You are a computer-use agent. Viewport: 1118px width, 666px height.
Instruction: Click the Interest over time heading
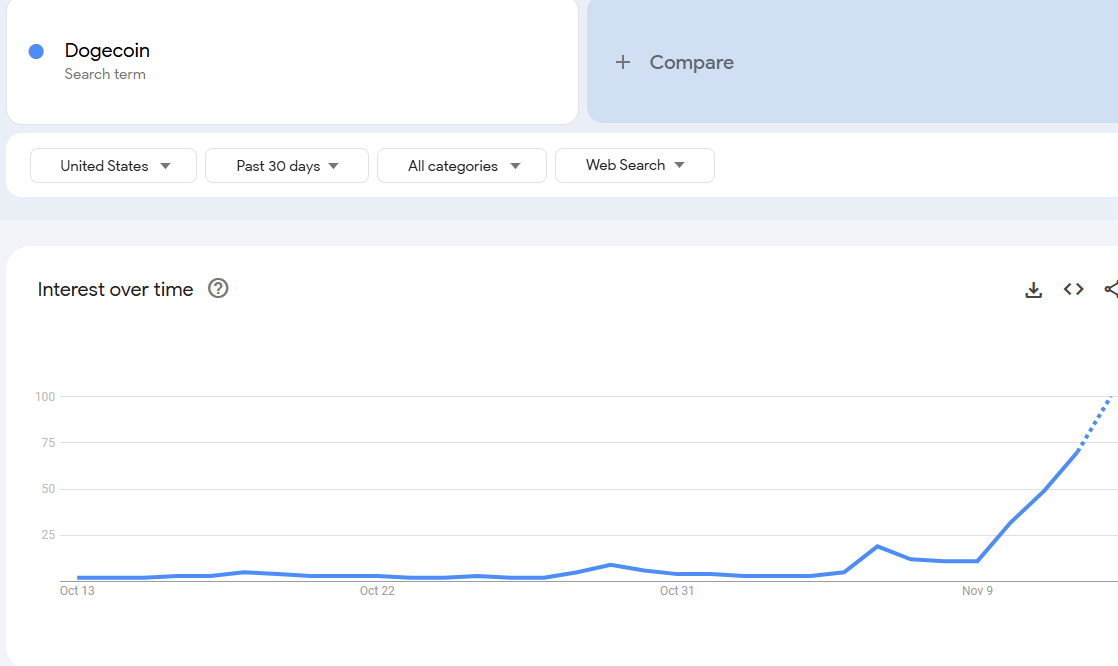(x=116, y=290)
